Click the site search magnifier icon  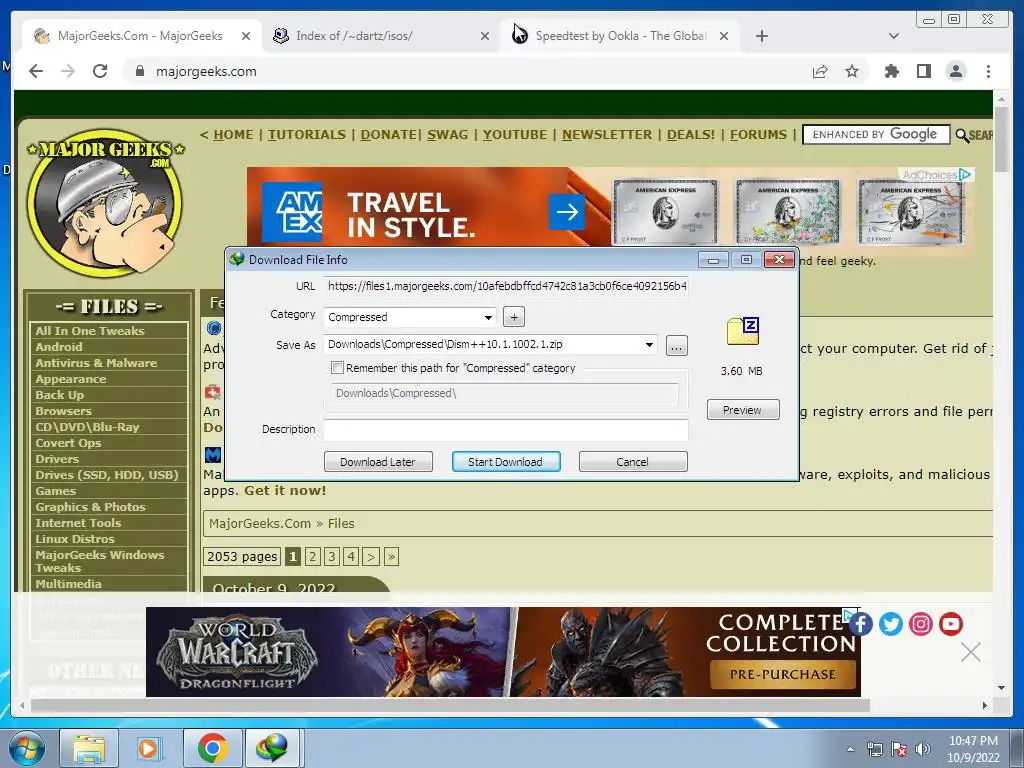[962, 135]
